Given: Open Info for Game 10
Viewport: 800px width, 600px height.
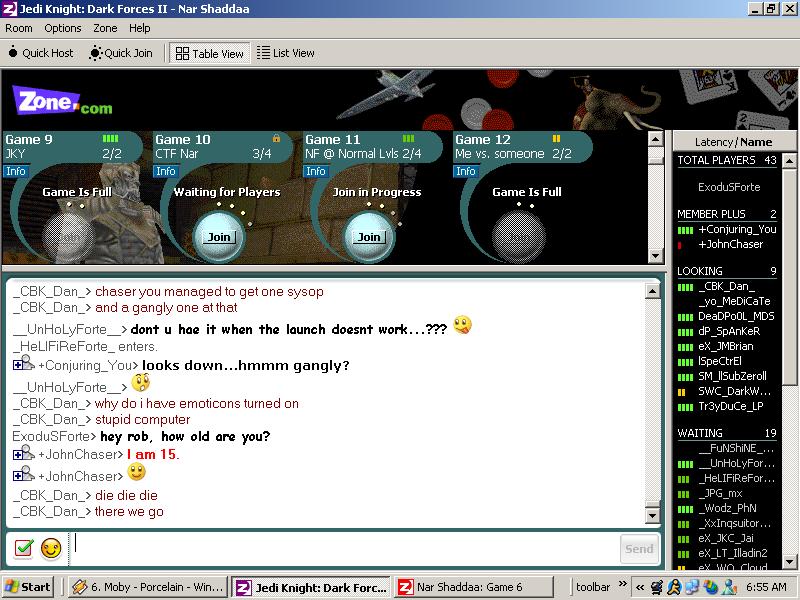Looking at the screenshot, I should [165, 171].
